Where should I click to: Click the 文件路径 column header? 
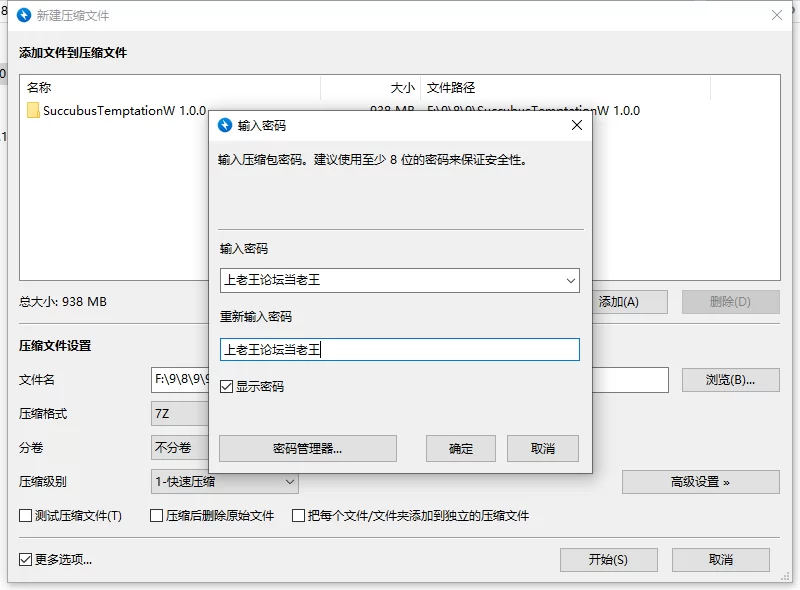click(x=565, y=88)
